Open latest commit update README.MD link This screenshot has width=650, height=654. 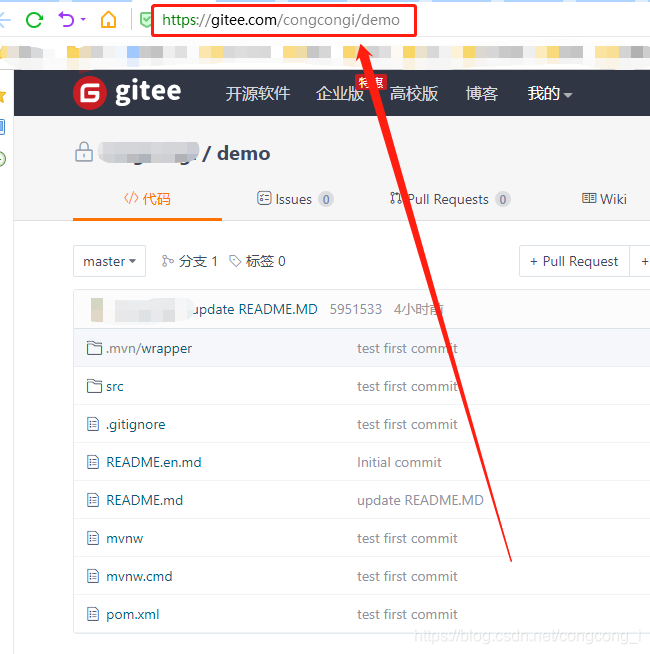click(255, 309)
